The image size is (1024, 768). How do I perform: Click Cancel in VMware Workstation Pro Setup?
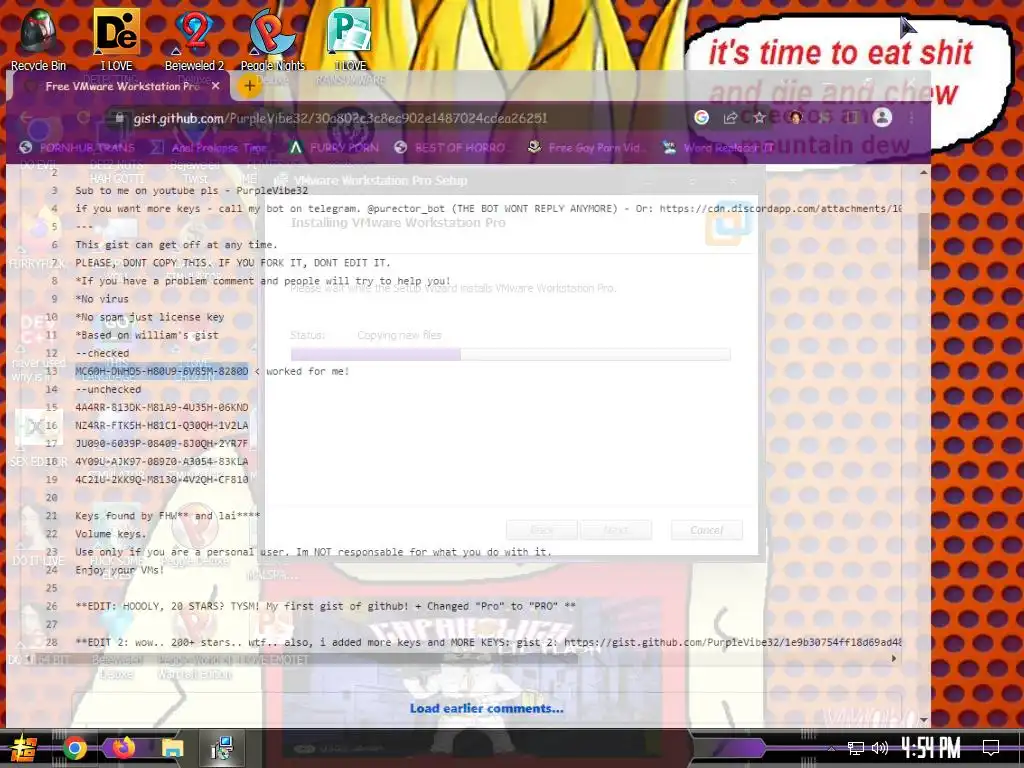point(707,530)
